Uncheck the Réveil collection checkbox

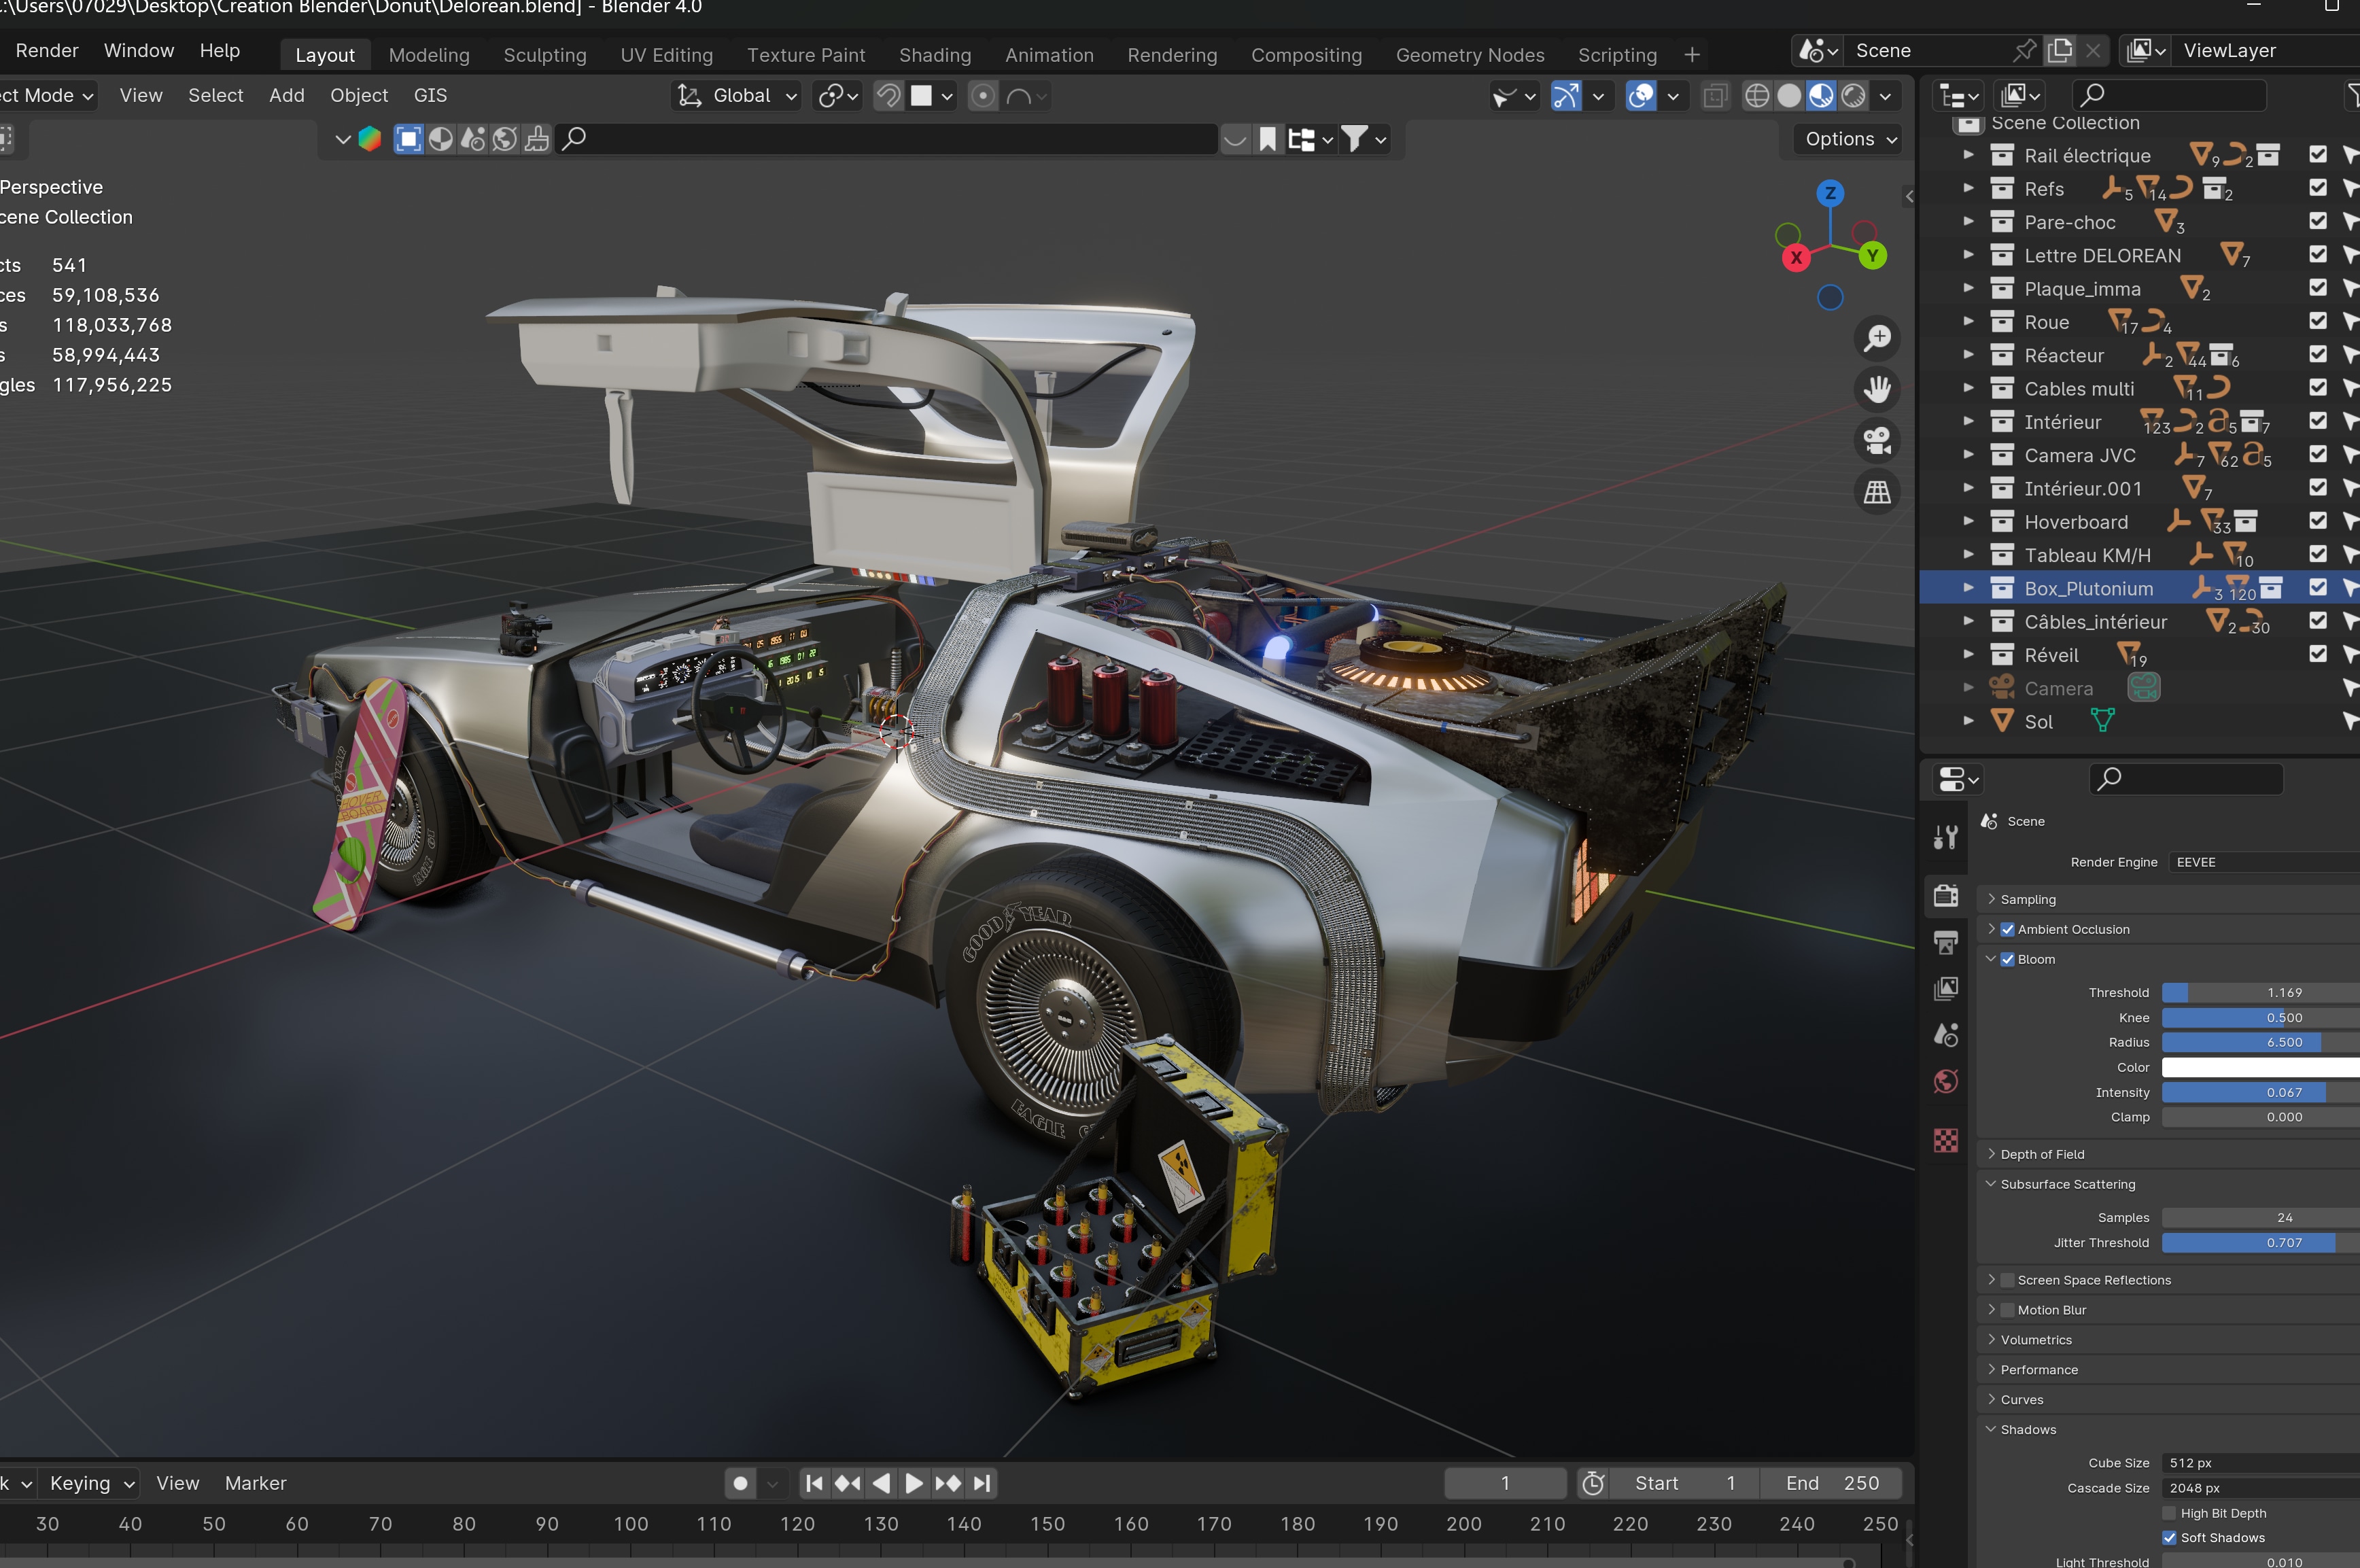(x=2318, y=654)
